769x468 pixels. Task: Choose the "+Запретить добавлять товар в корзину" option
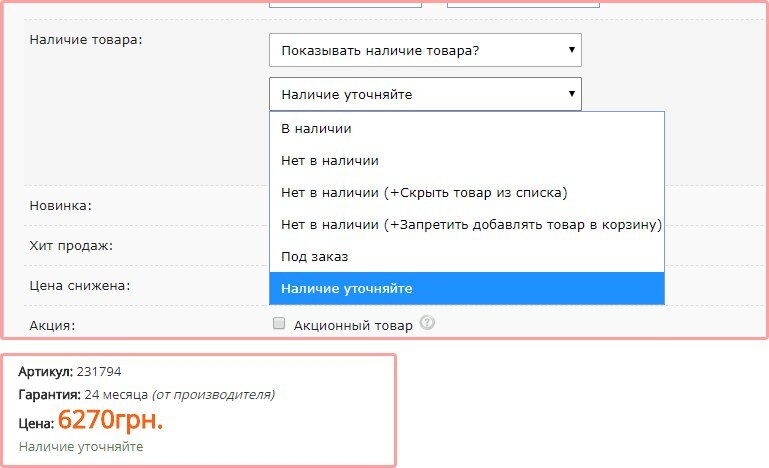pyautogui.click(x=471, y=224)
